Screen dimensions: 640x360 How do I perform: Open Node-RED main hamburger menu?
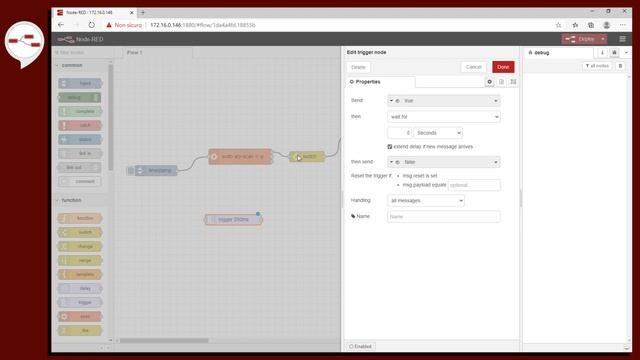[622, 39]
